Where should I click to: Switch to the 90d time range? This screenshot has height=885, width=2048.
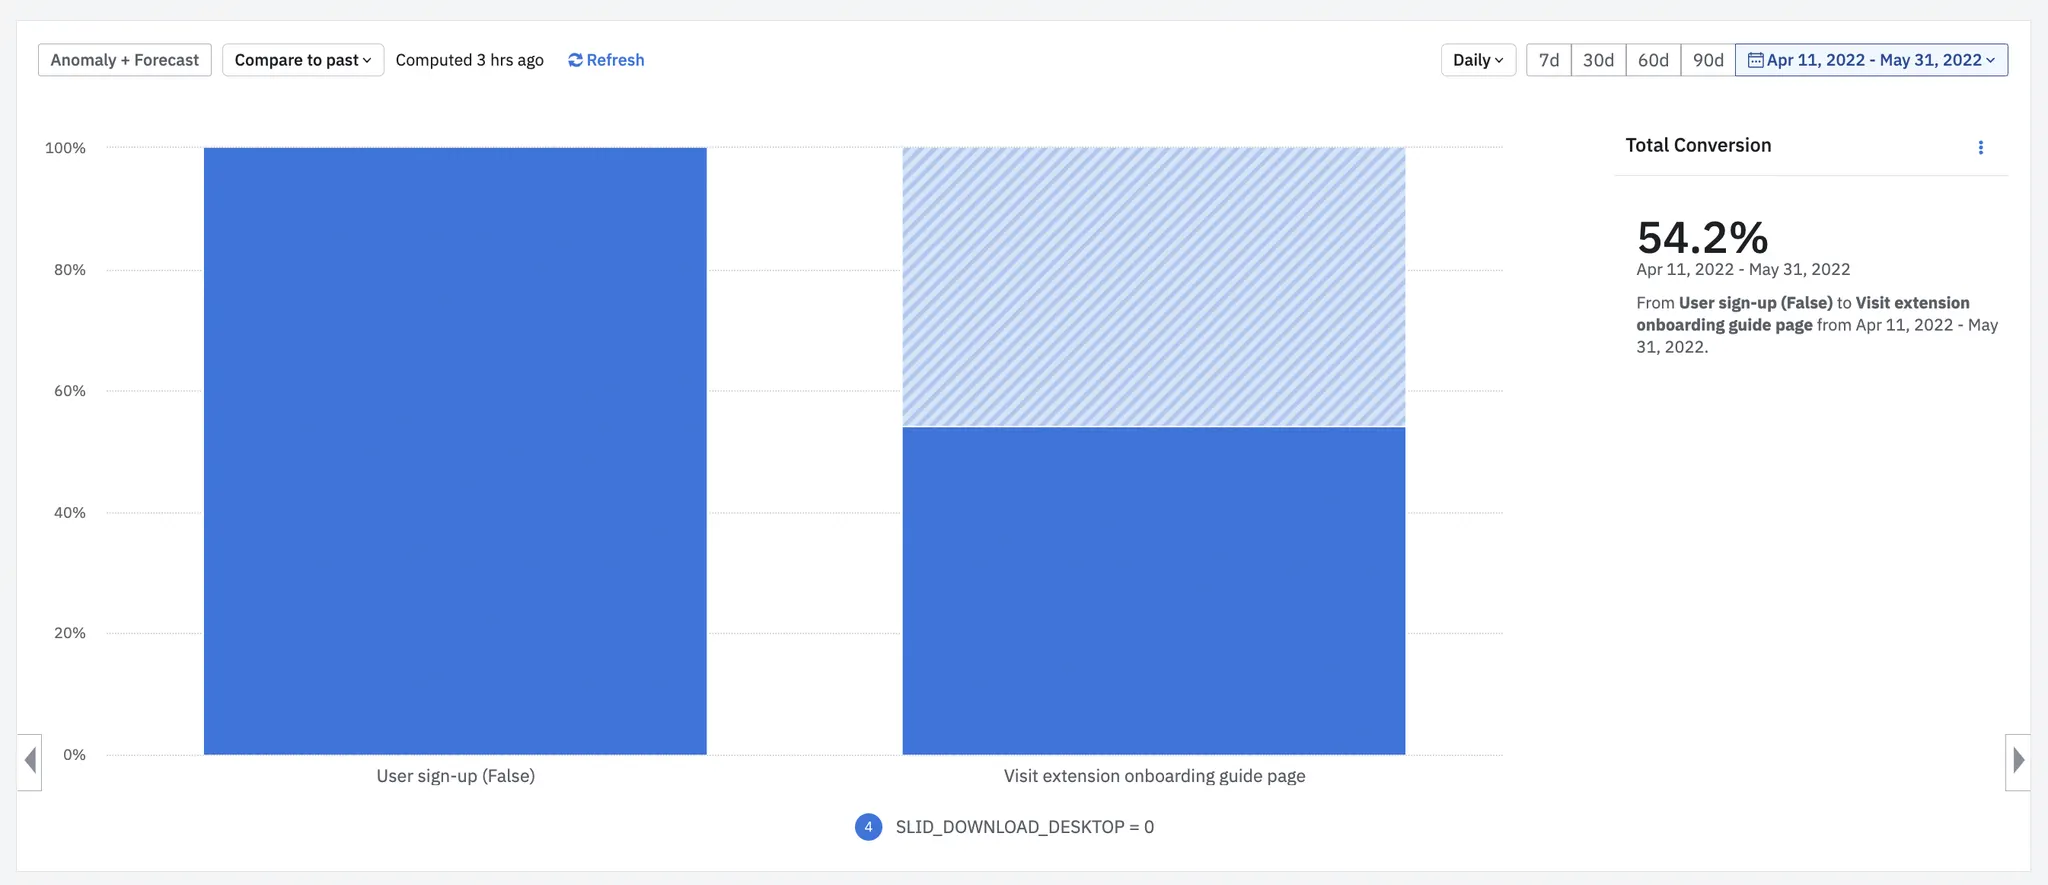point(1708,60)
